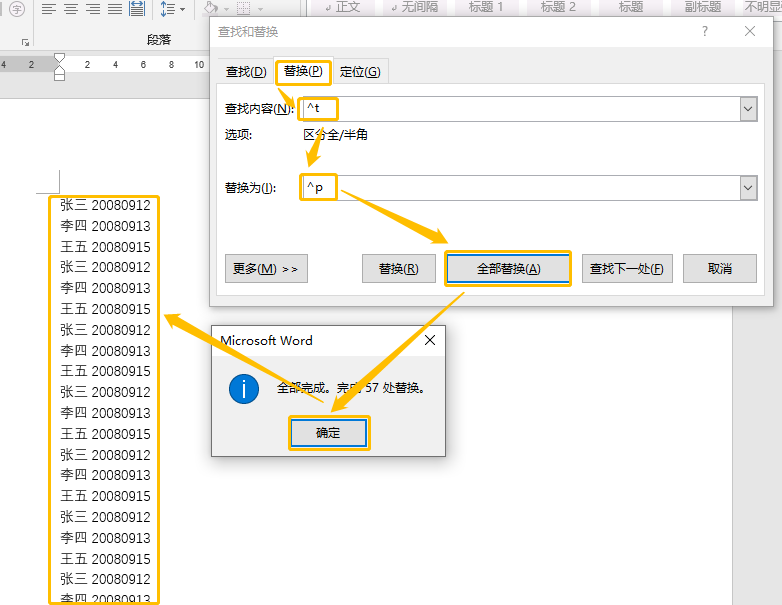The image size is (782, 605).
Task: Click the 区分全/半角 options text
Action: pos(335,135)
